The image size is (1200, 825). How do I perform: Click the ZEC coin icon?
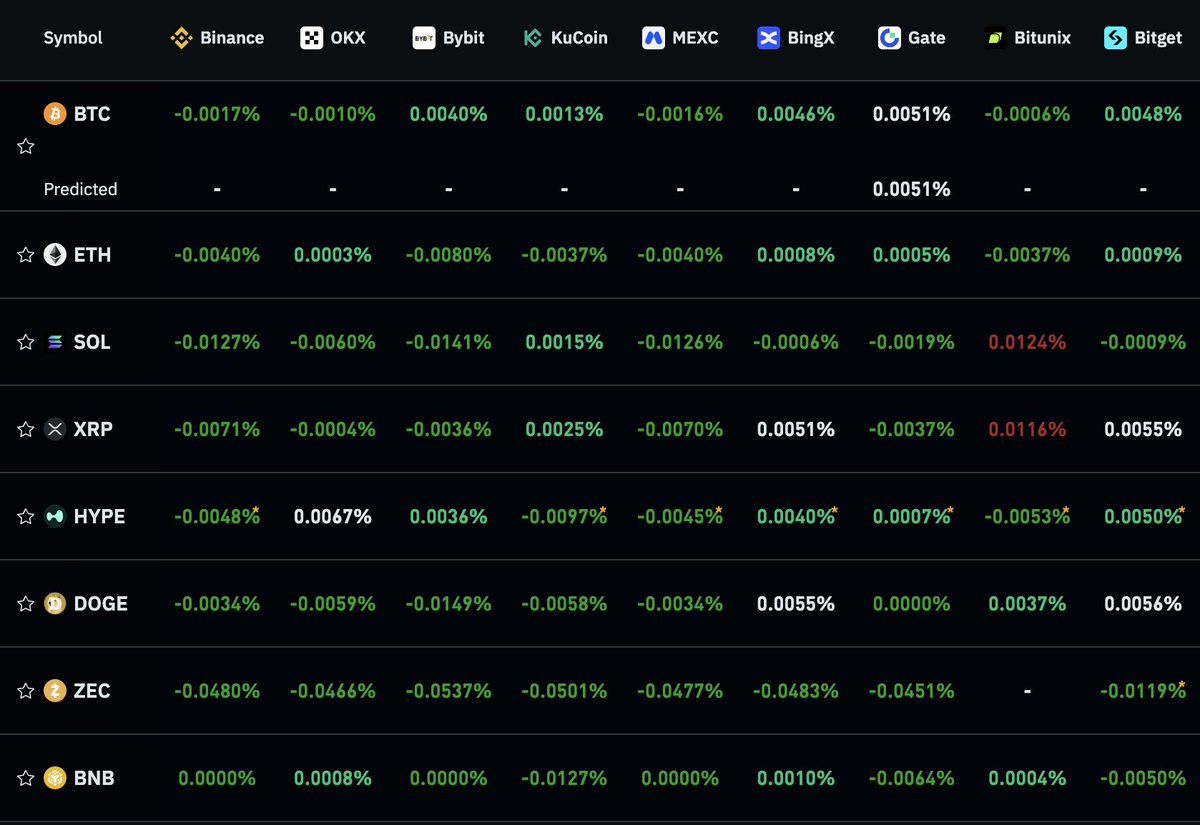click(54, 691)
